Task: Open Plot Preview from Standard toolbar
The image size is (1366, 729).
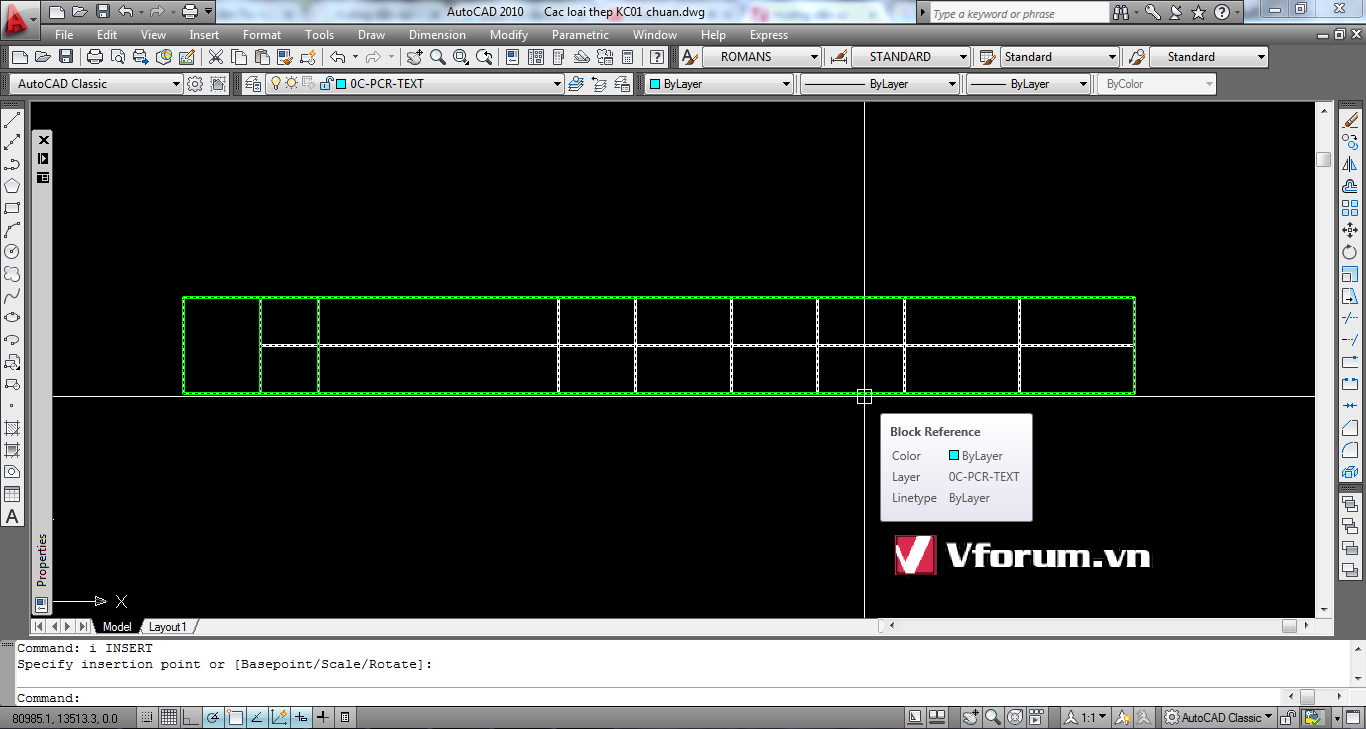Action: coord(118,57)
